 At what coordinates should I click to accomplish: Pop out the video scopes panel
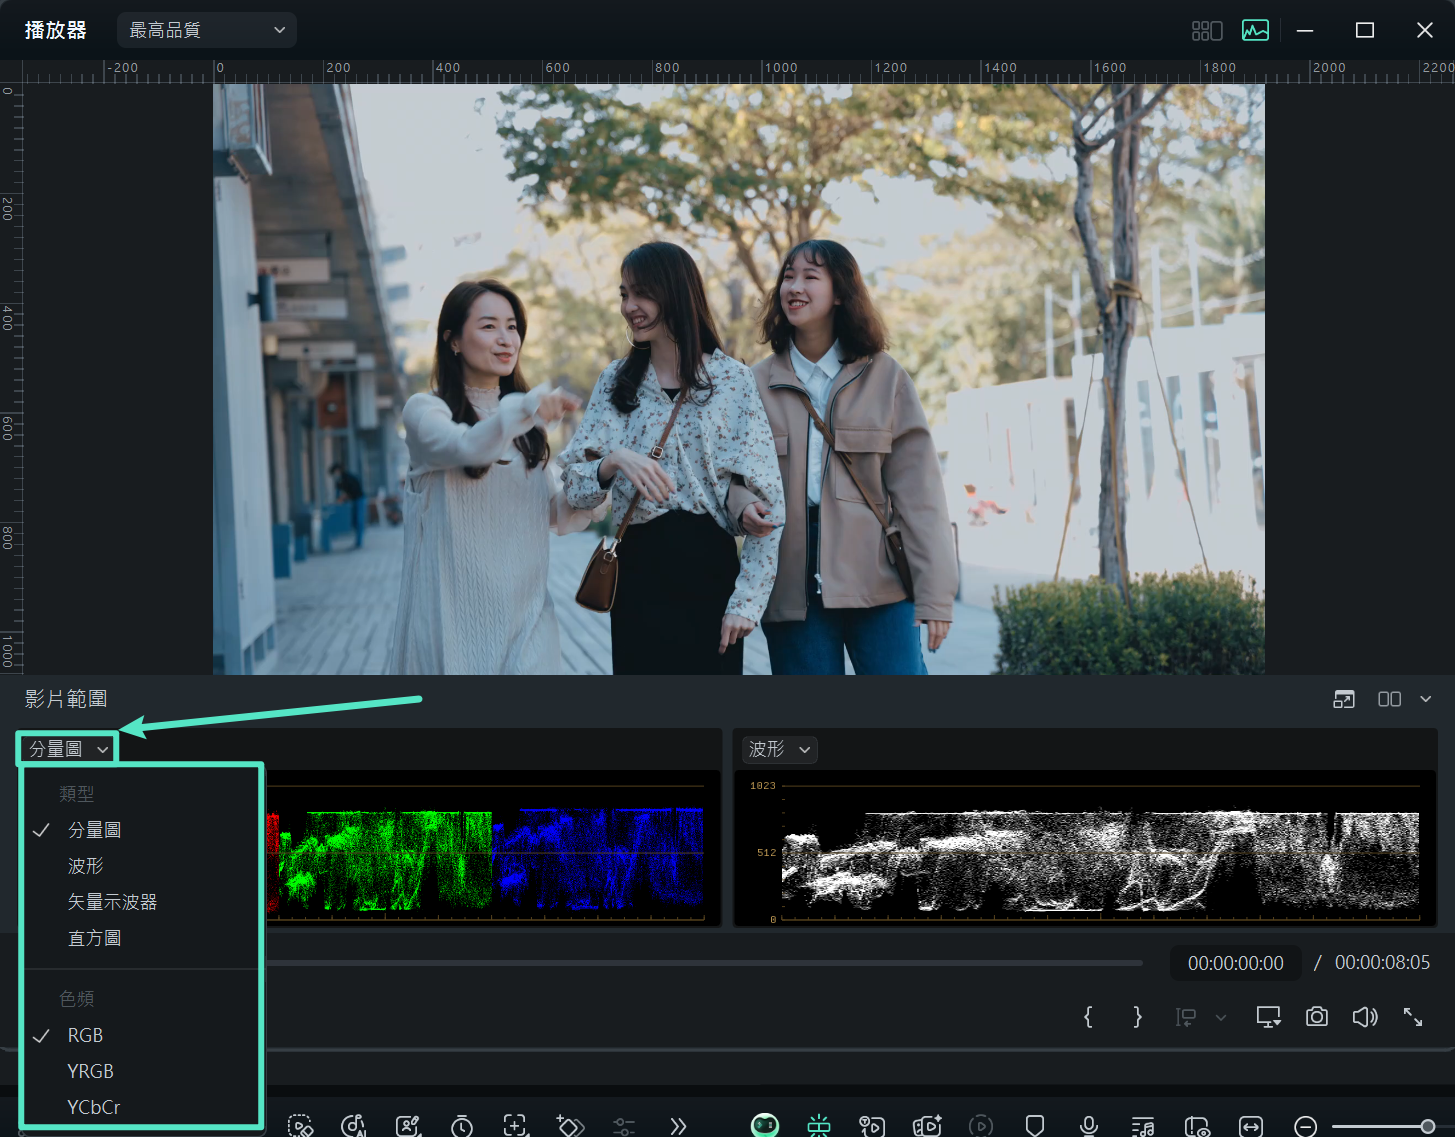1343,699
